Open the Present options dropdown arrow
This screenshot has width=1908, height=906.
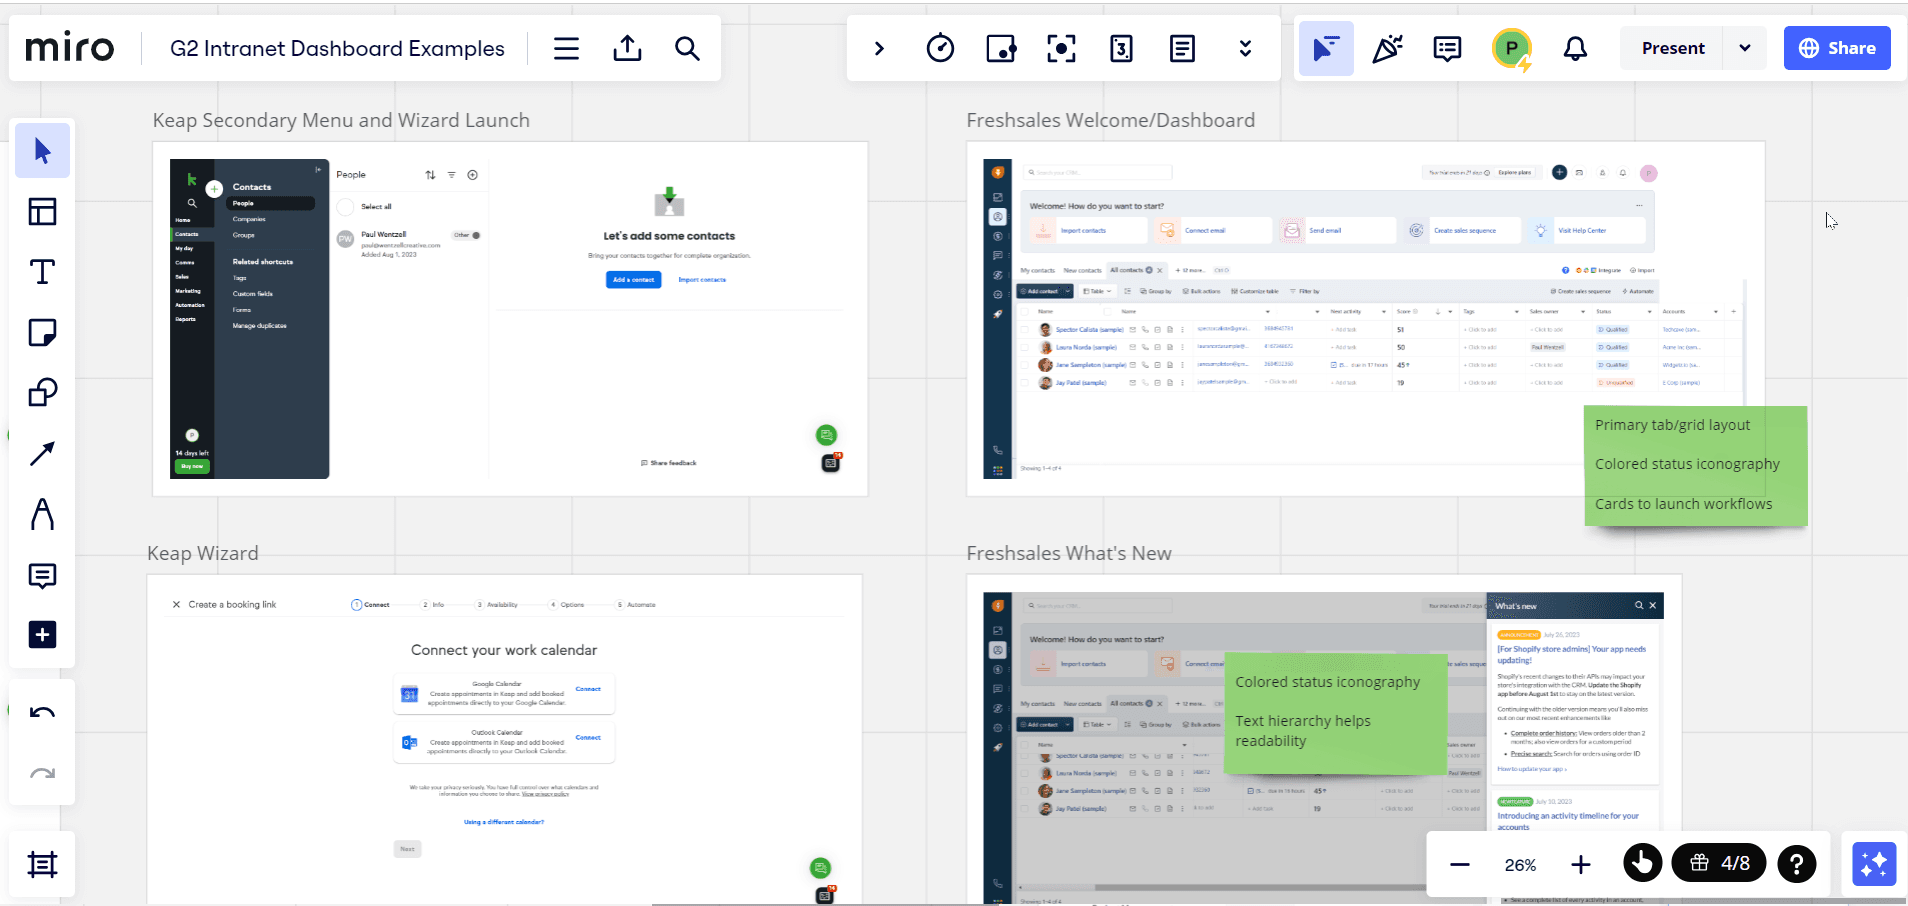1745,48
